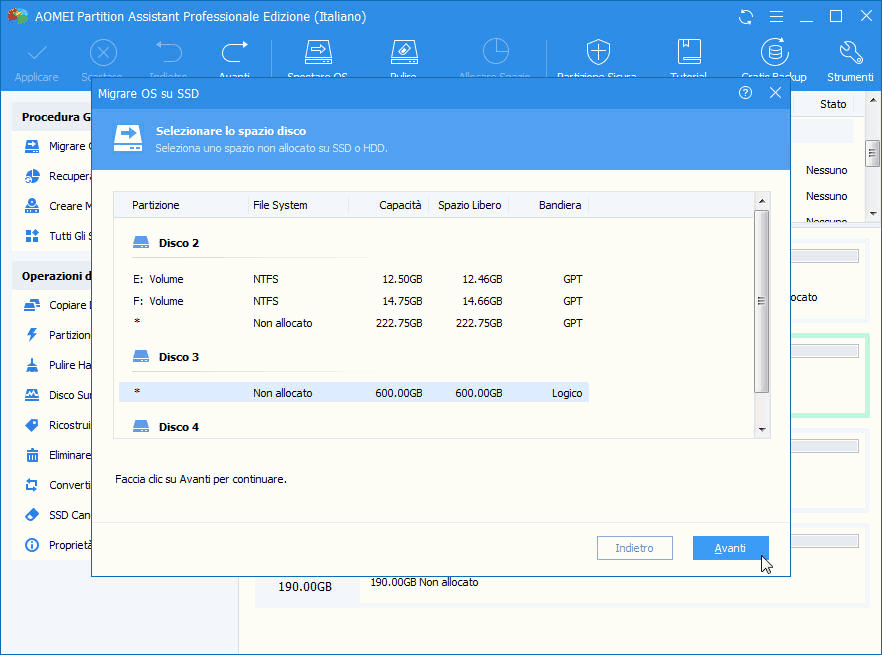Click the Applicare checkmark icon
The image size is (882, 655).
coord(36,53)
